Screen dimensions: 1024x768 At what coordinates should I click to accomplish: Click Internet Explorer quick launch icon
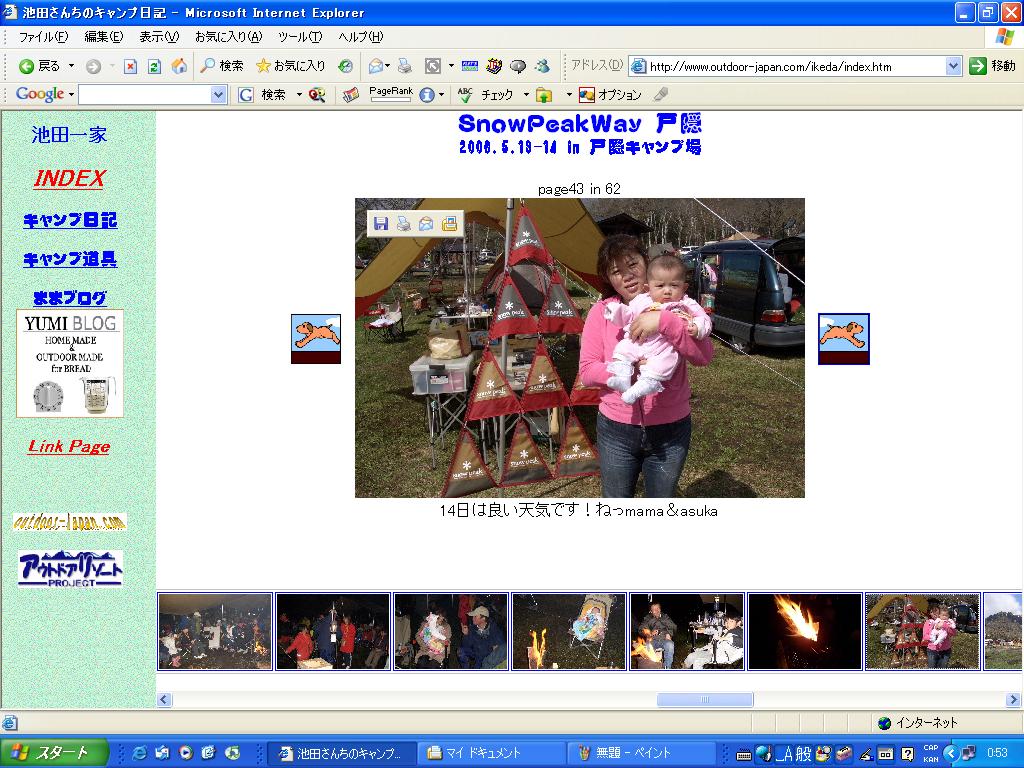click(x=139, y=753)
